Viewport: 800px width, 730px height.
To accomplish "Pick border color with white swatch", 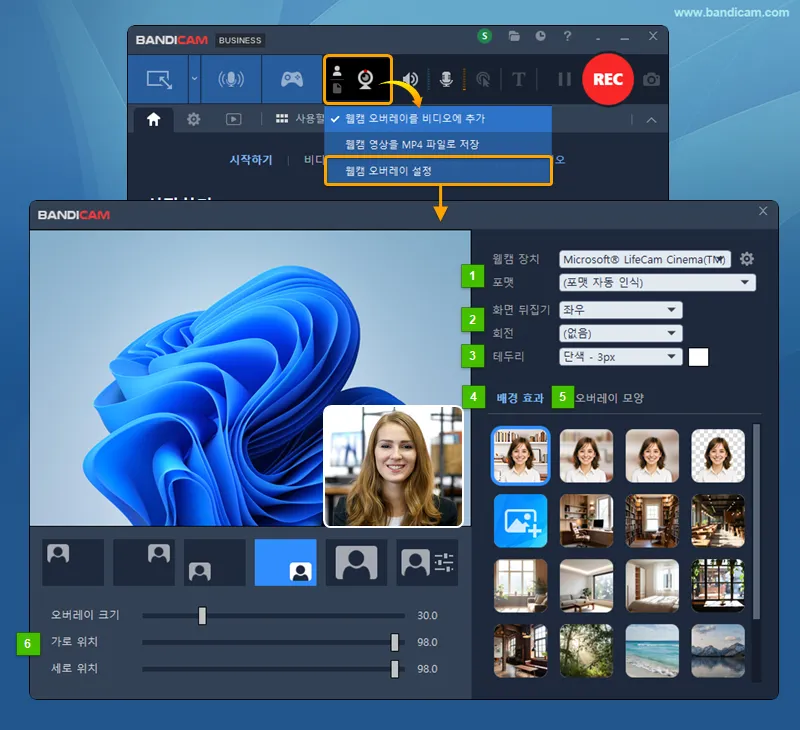I will tap(698, 357).
